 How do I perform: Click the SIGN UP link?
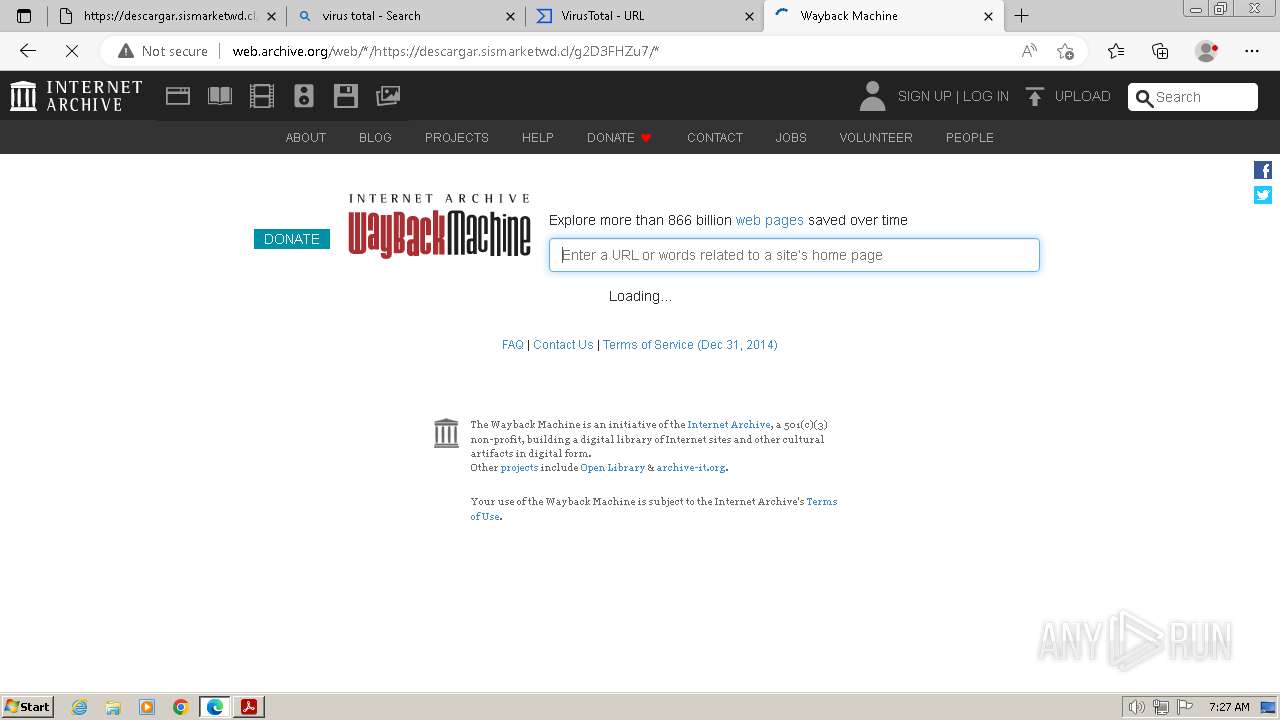[x=925, y=96]
